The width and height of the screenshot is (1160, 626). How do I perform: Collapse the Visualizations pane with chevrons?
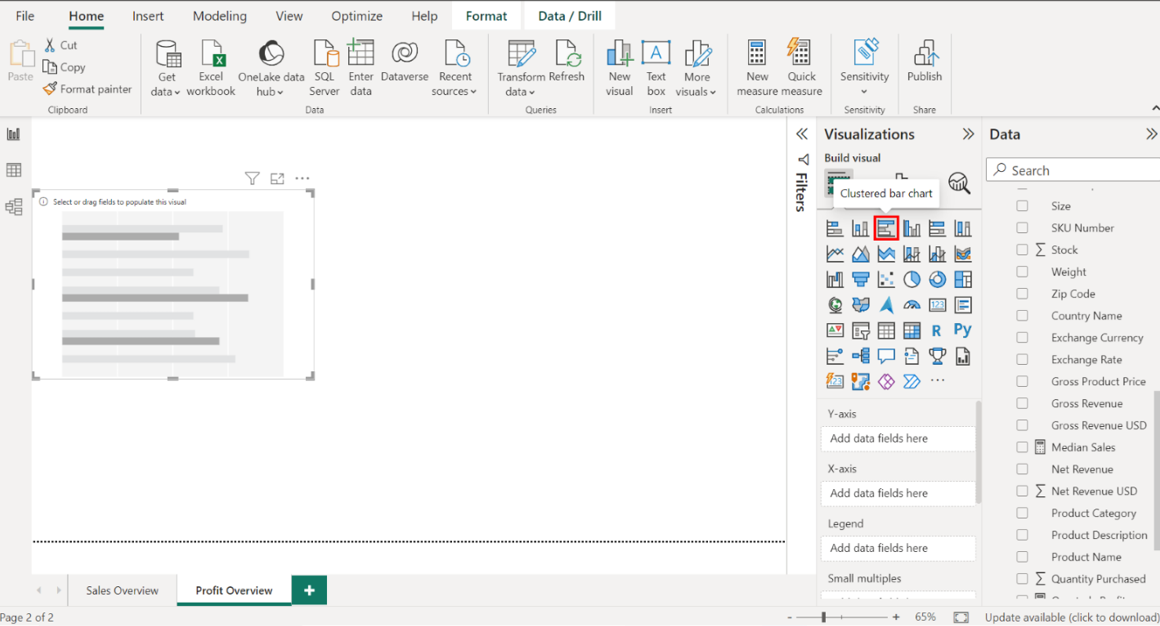pos(968,134)
